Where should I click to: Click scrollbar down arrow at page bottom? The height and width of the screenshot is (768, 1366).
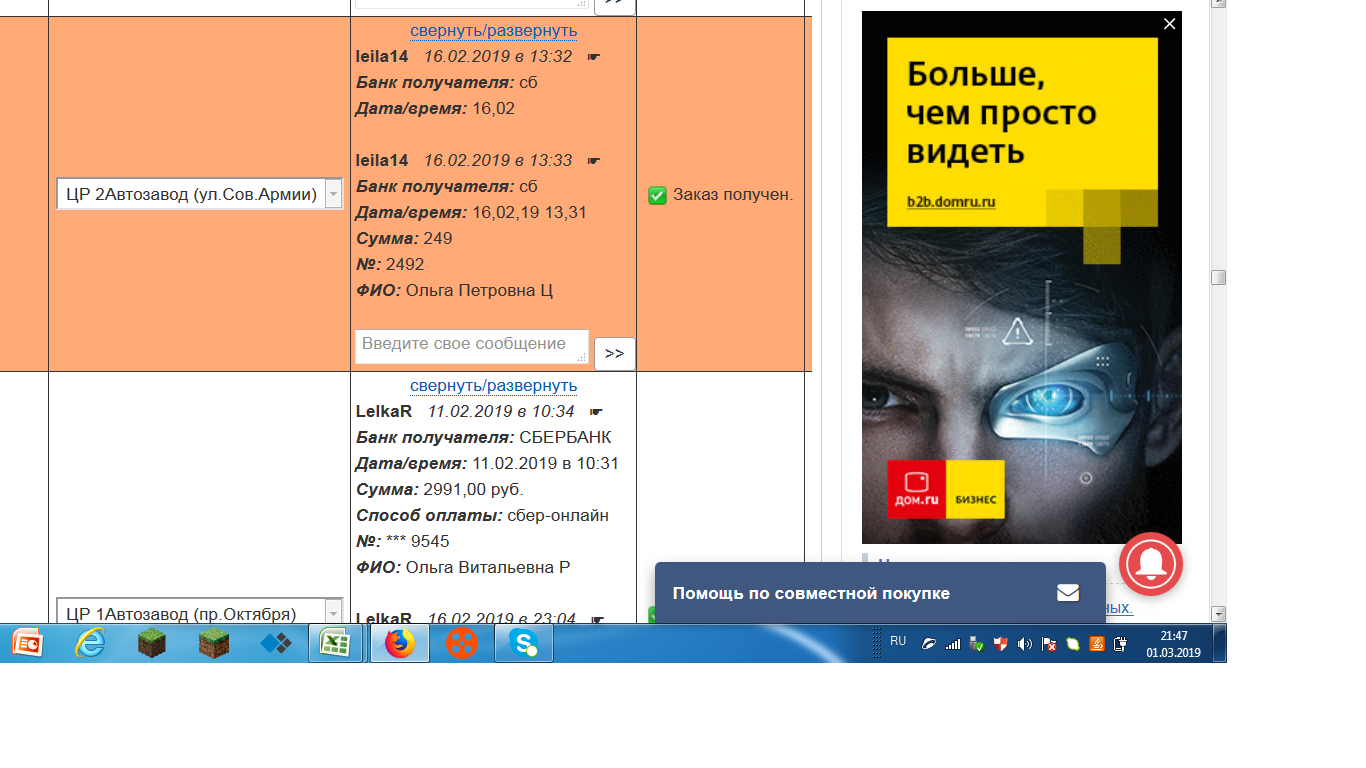1218,613
